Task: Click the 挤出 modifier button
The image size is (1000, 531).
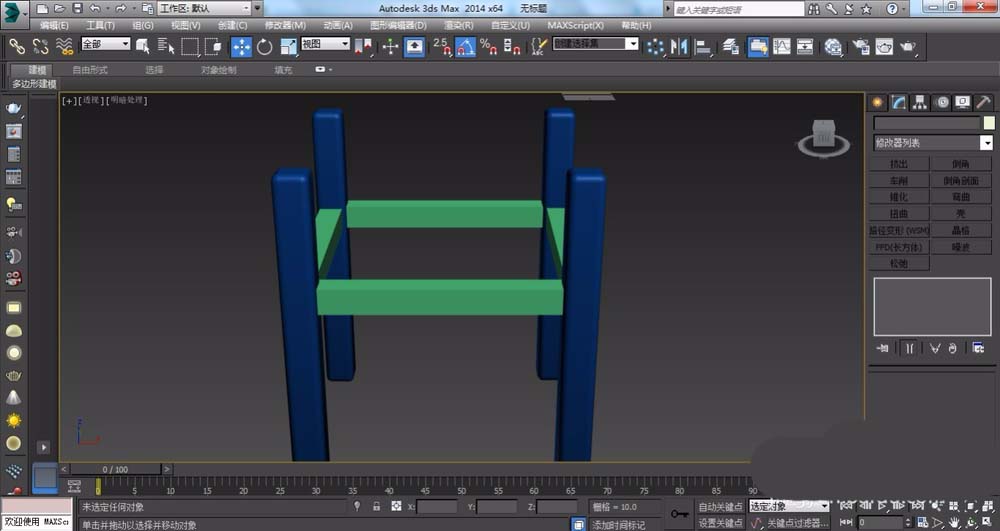Action: 898,164
